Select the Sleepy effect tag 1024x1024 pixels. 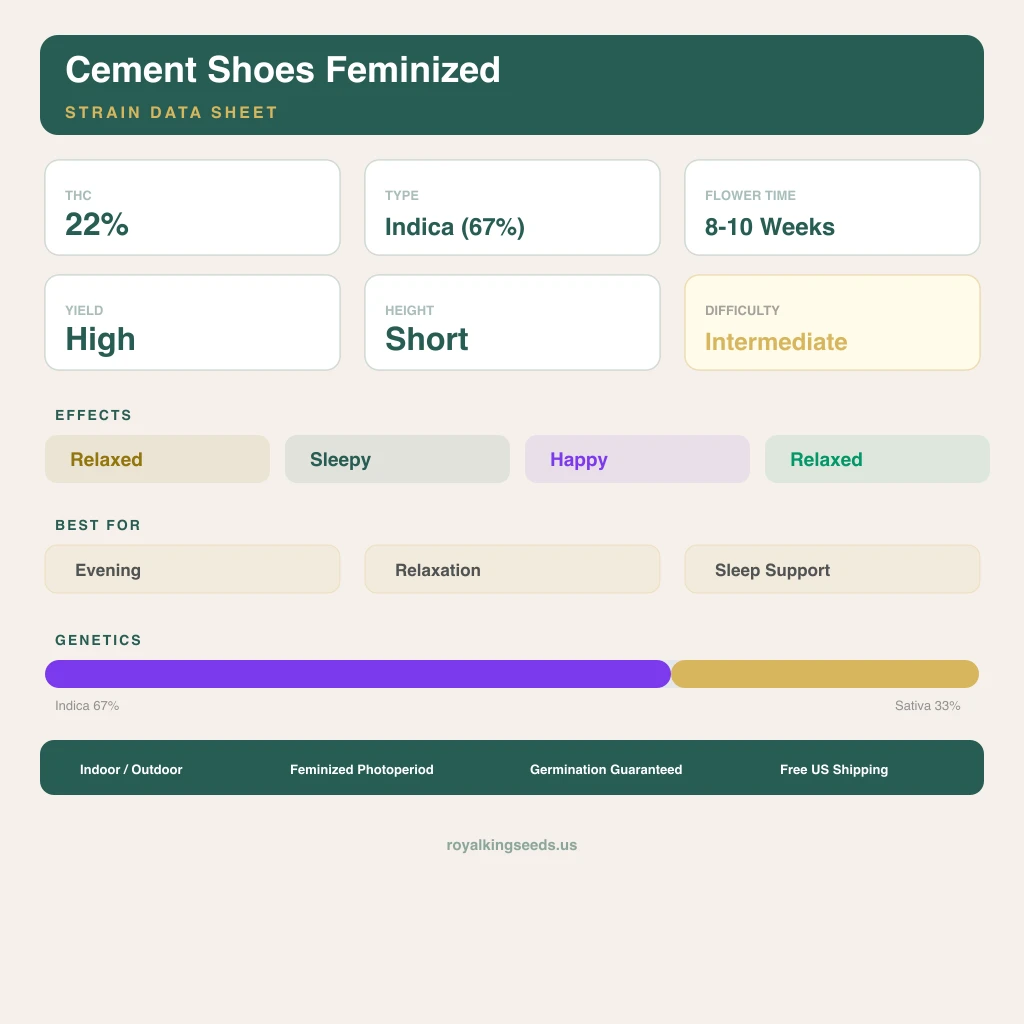click(x=397, y=459)
